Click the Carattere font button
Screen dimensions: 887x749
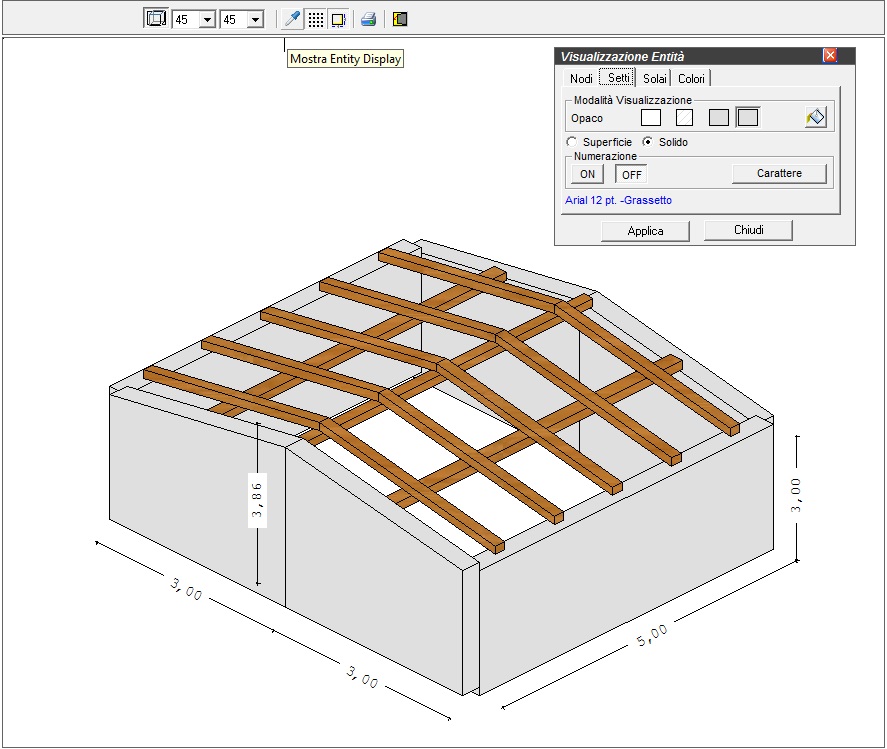click(779, 174)
